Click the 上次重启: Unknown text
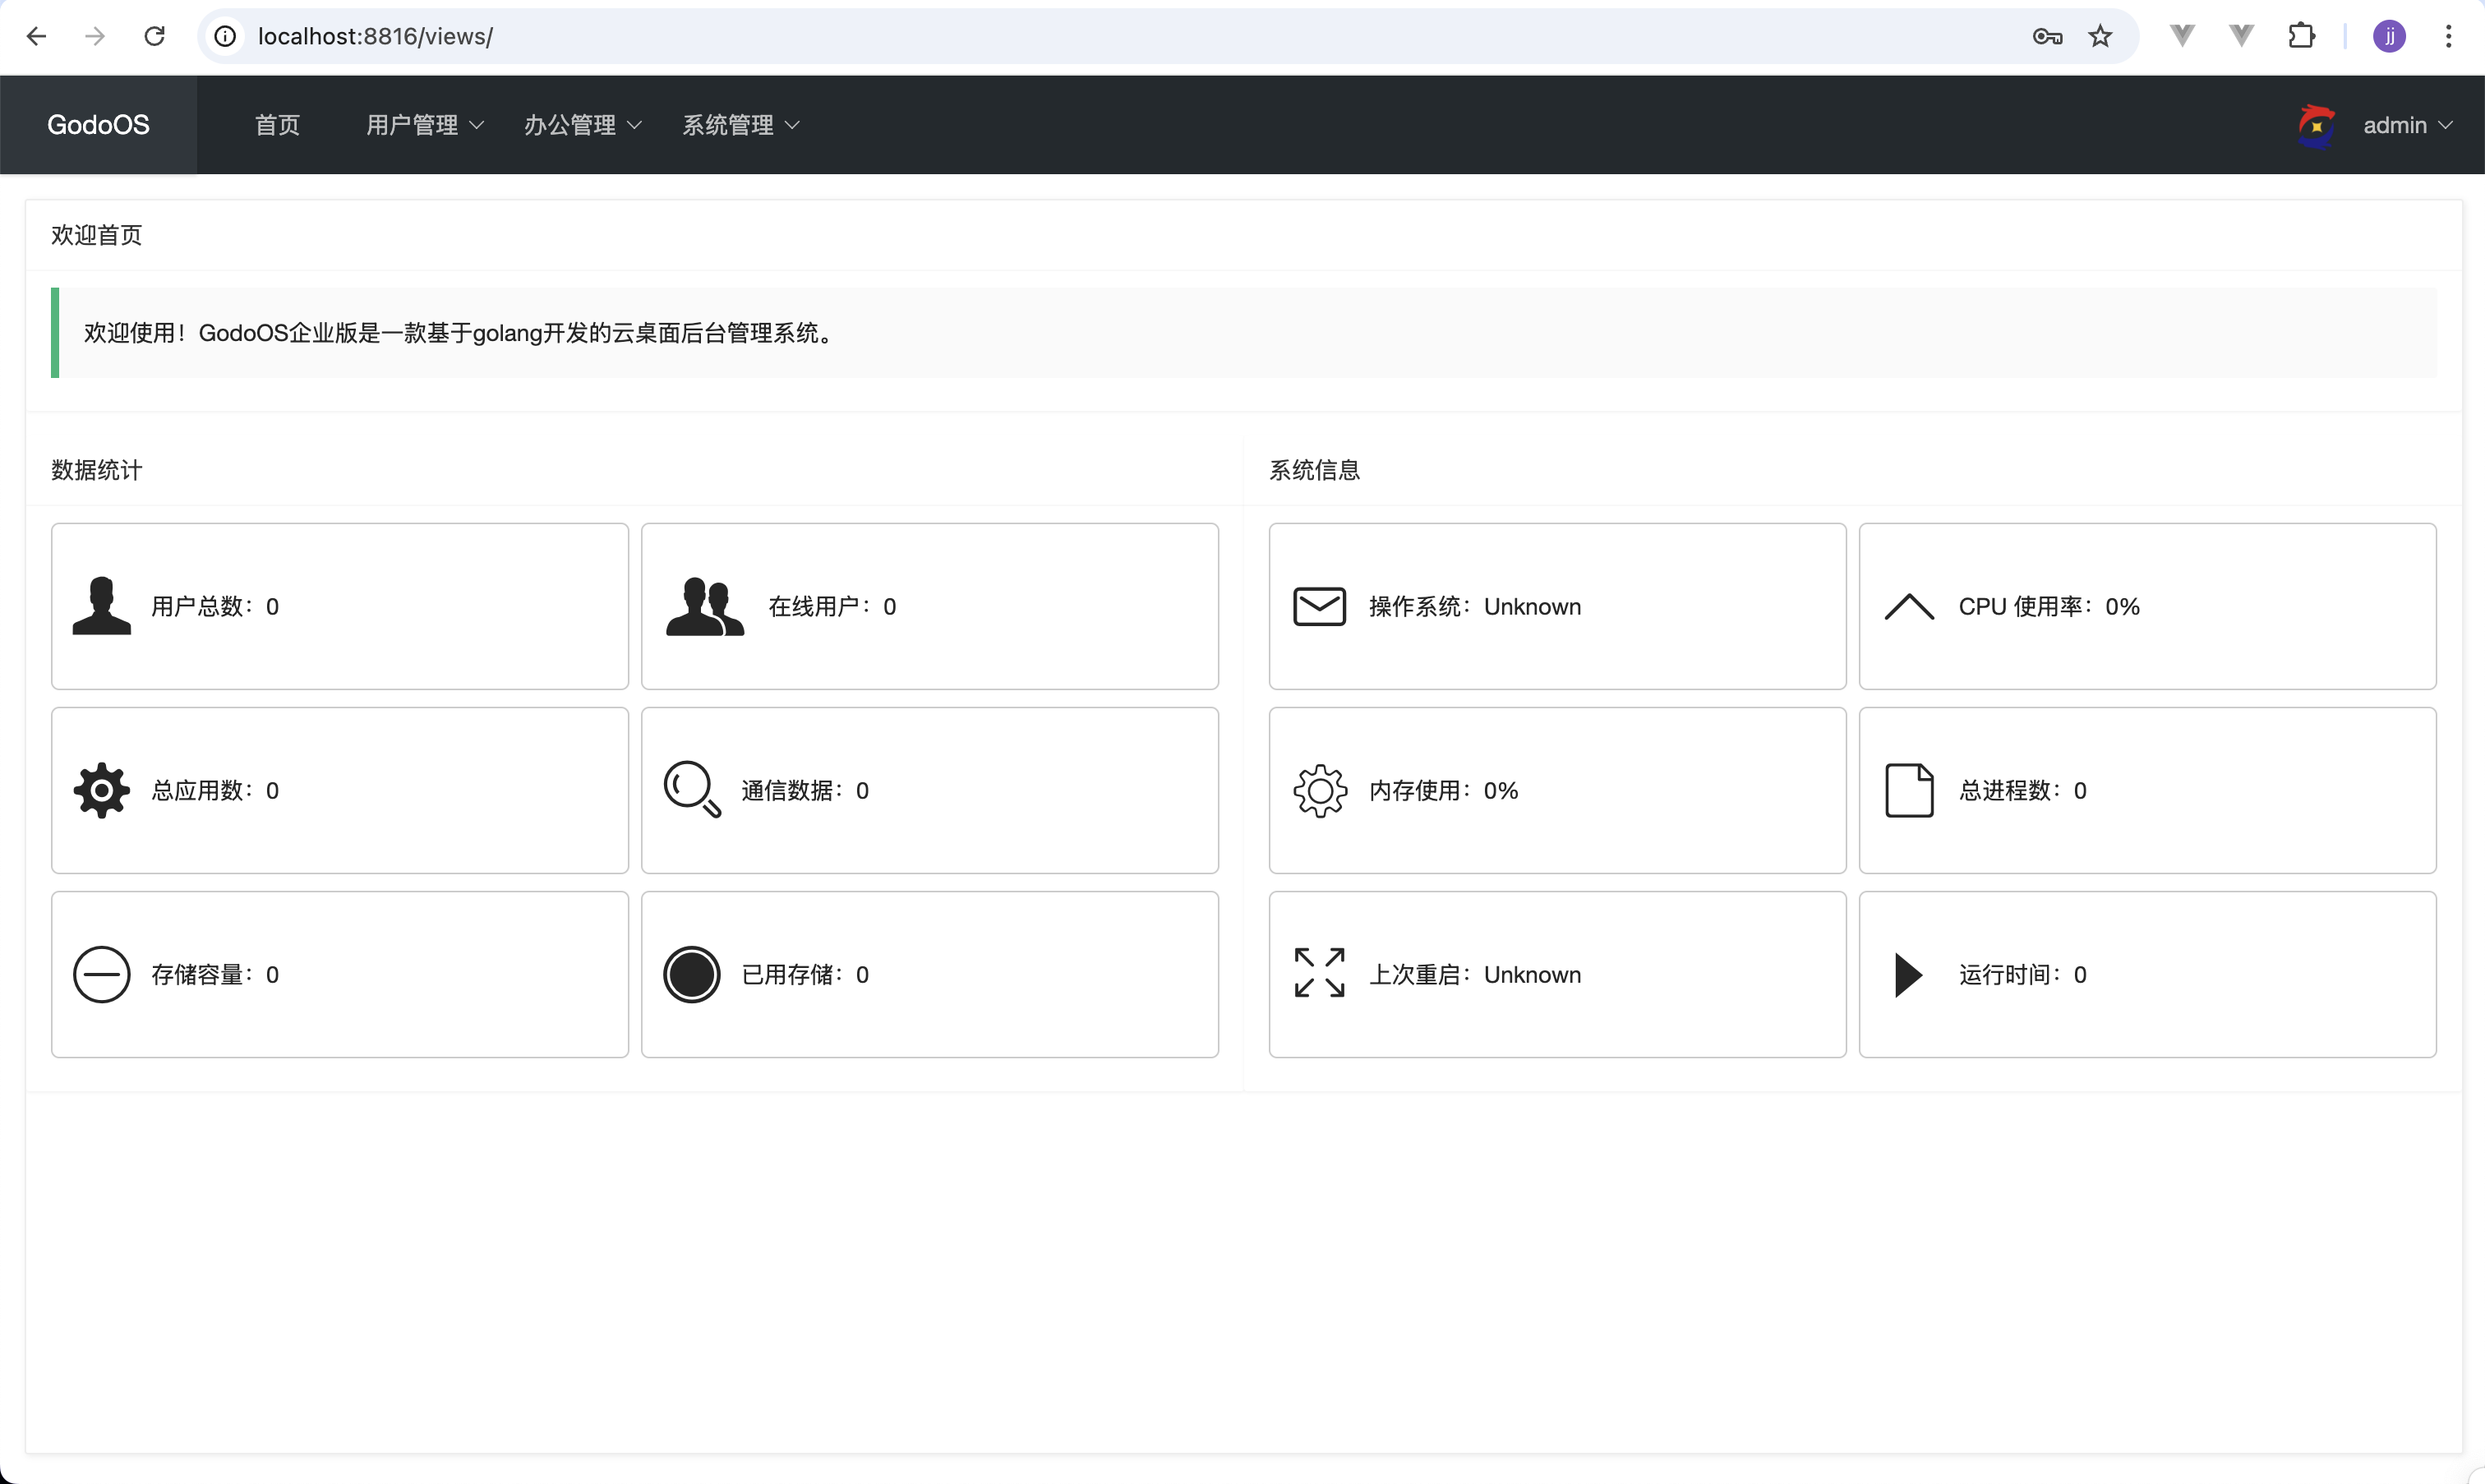The width and height of the screenshot is (2485, 1484). click(1475, 975)
